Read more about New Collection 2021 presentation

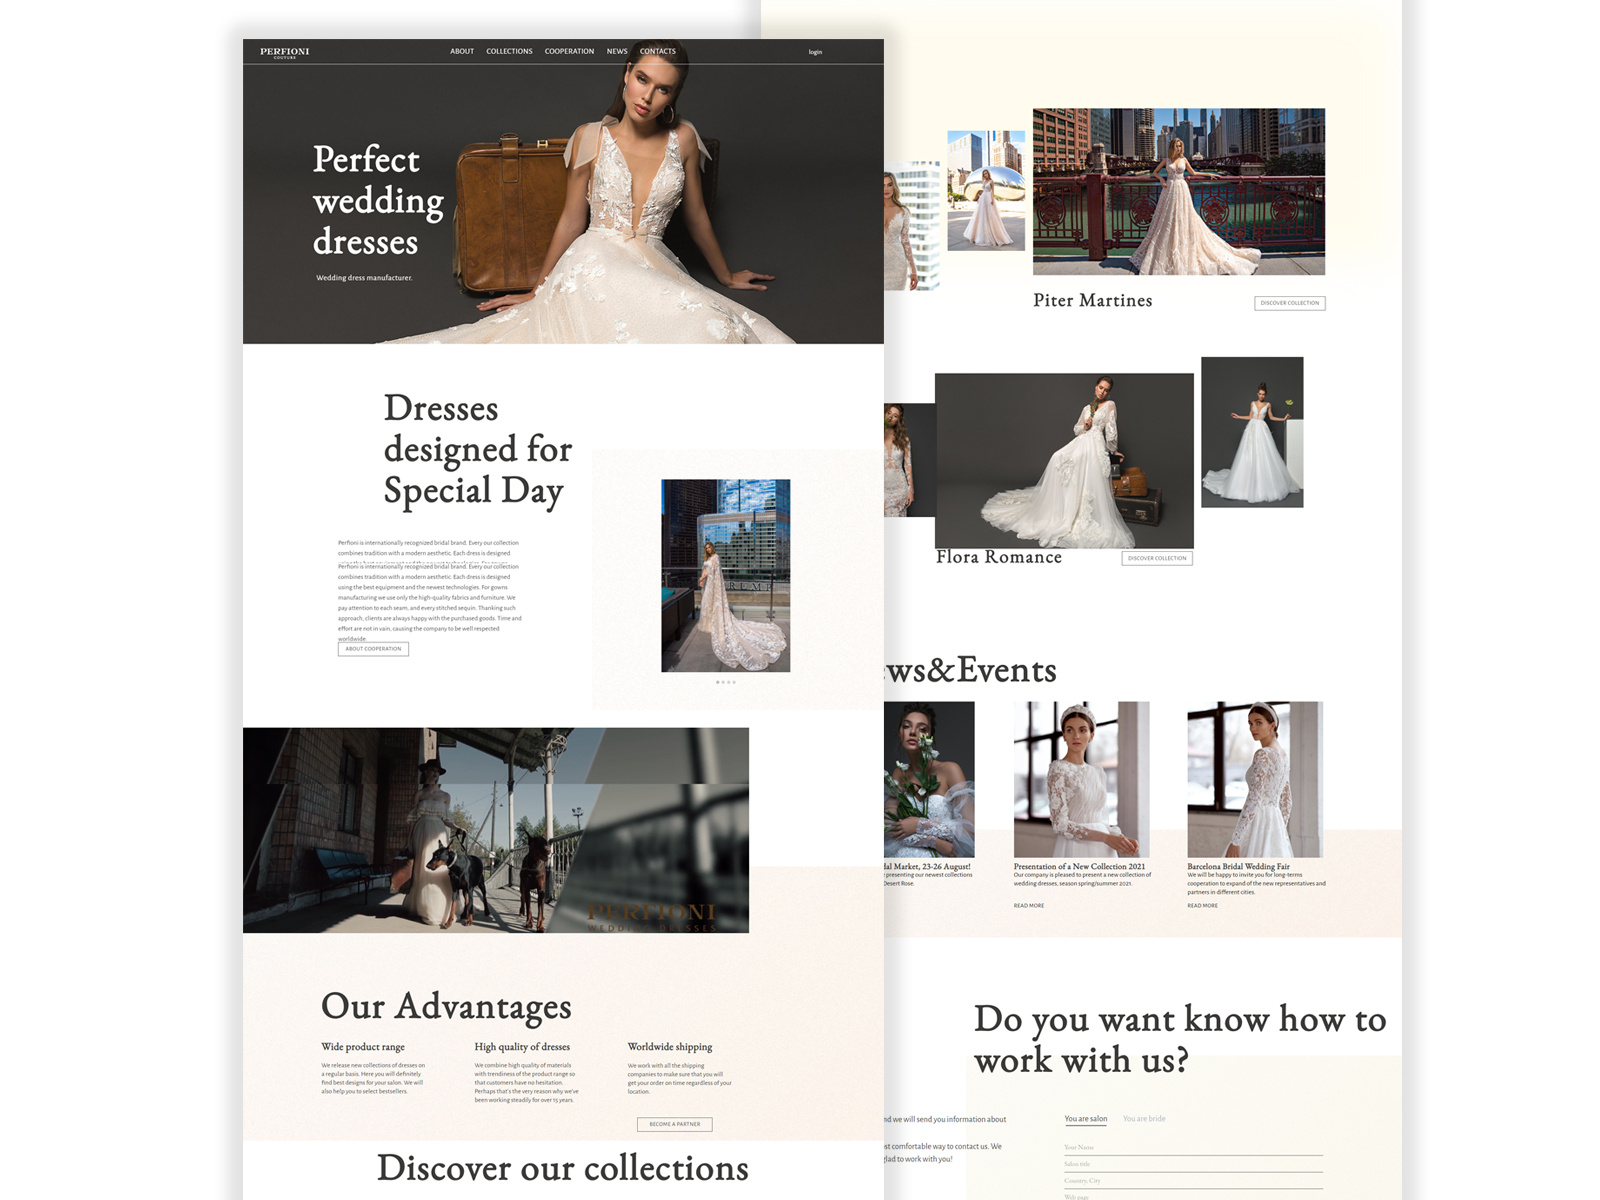1028,906
